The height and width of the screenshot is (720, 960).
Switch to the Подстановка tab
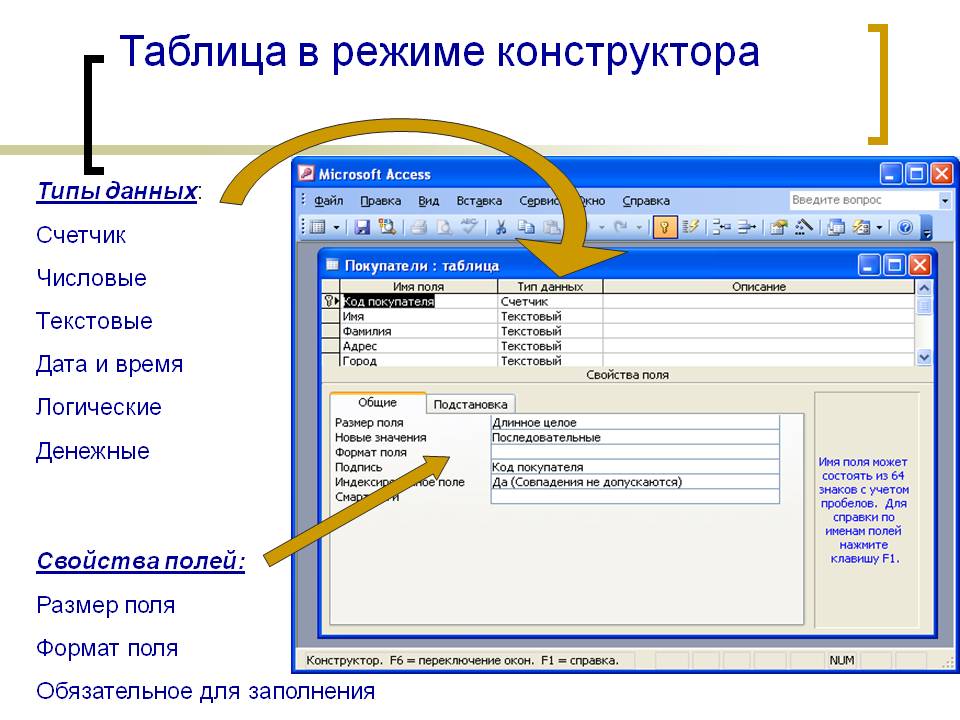click(x=471, y=404)
